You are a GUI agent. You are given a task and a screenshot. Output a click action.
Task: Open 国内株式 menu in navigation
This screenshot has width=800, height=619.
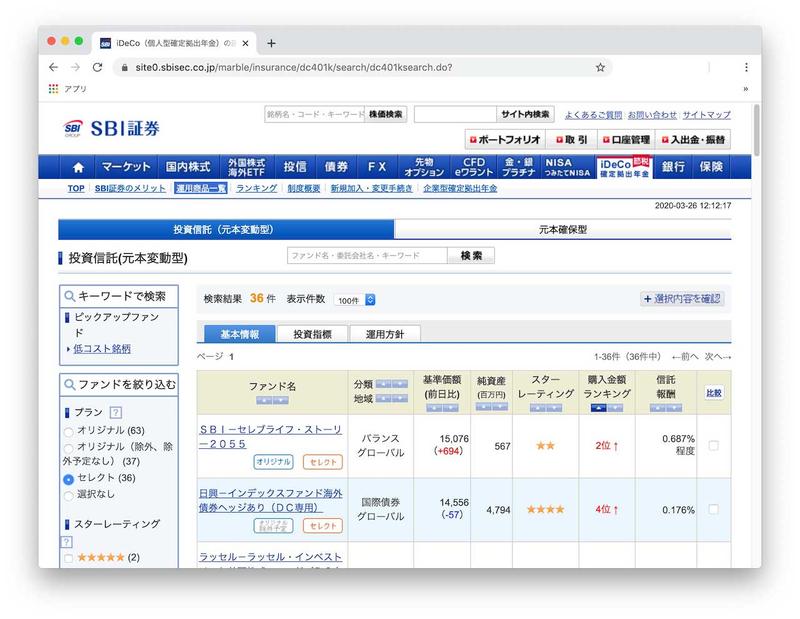[x=188, y=167]
